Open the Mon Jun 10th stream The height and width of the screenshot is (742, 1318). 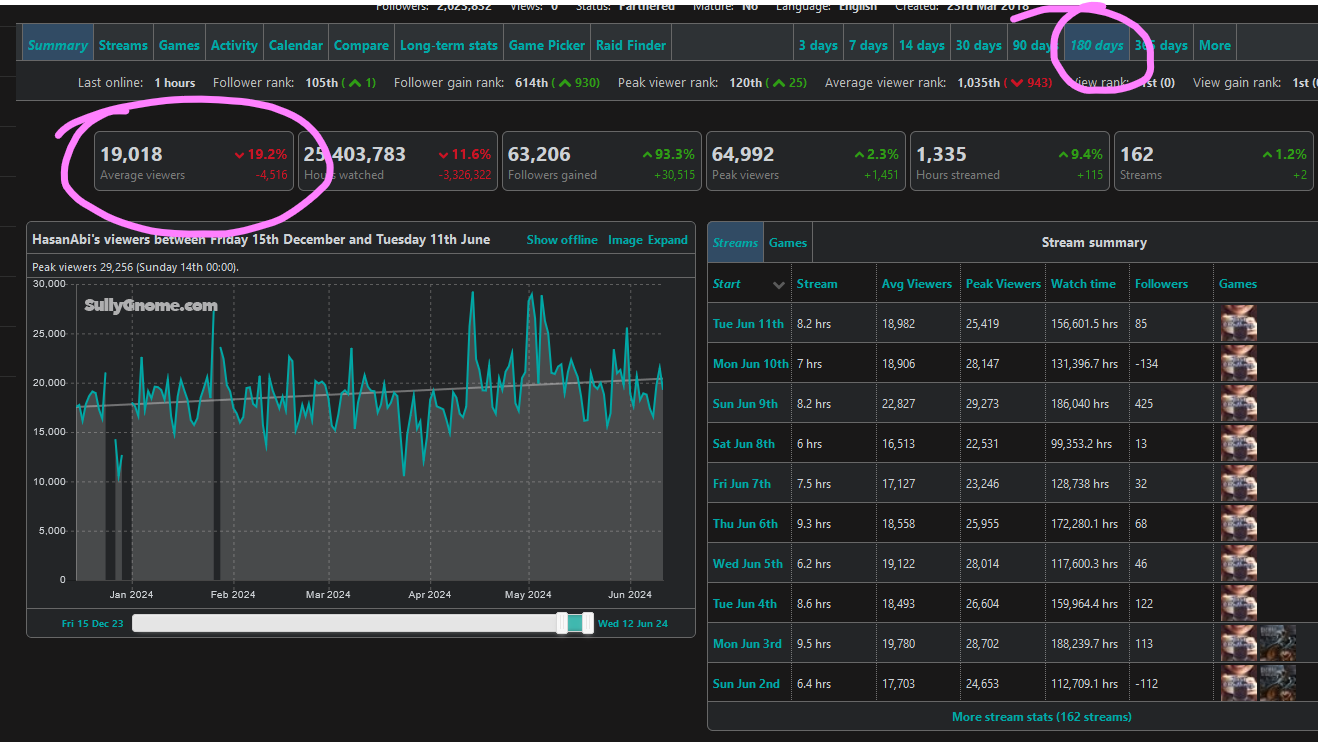click(750, 364)
